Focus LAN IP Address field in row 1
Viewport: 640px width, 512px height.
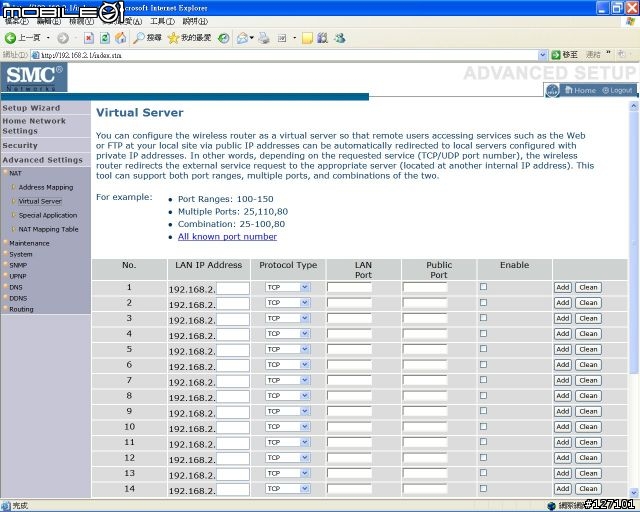(x=232, y=288)
